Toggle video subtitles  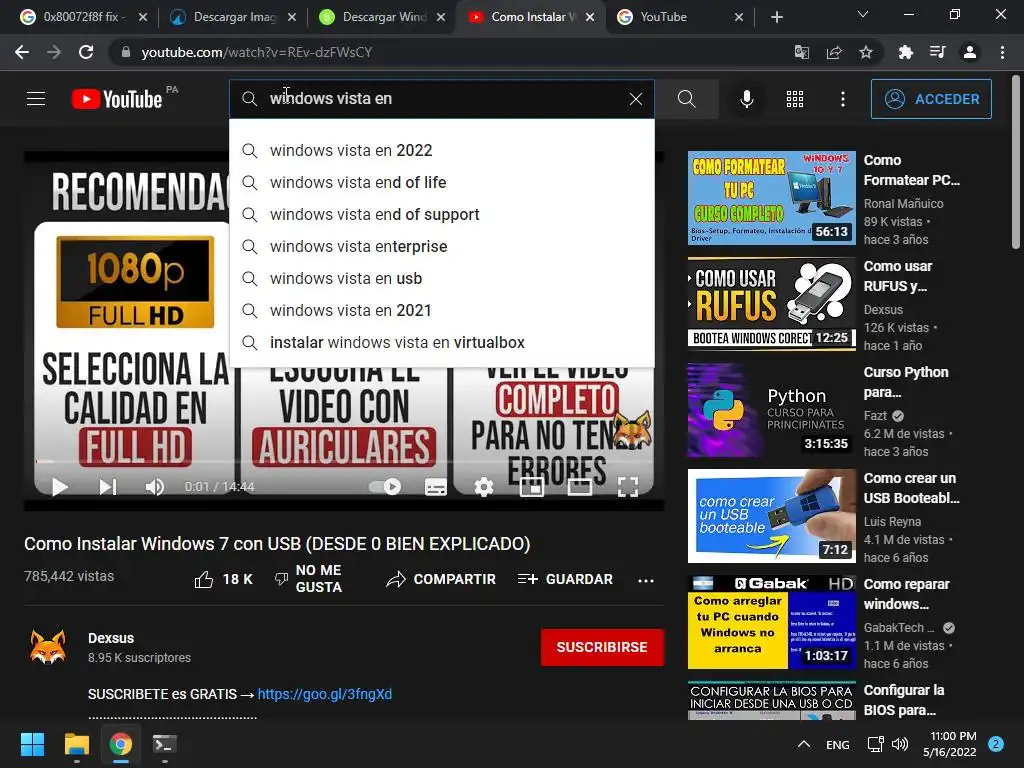[436, 487]
